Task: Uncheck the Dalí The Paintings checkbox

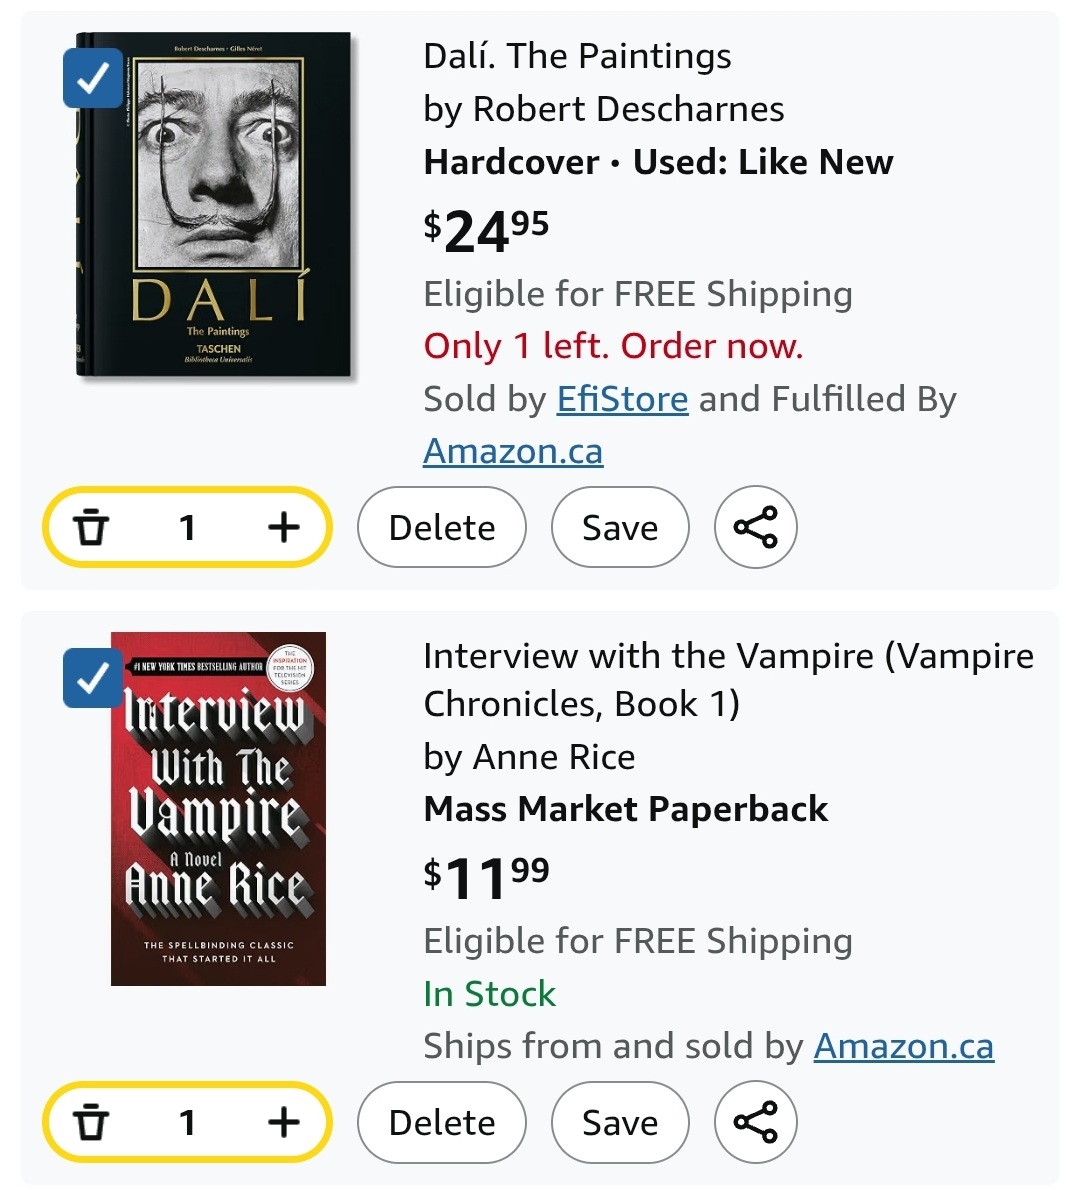Action: [x=93, y=78]
